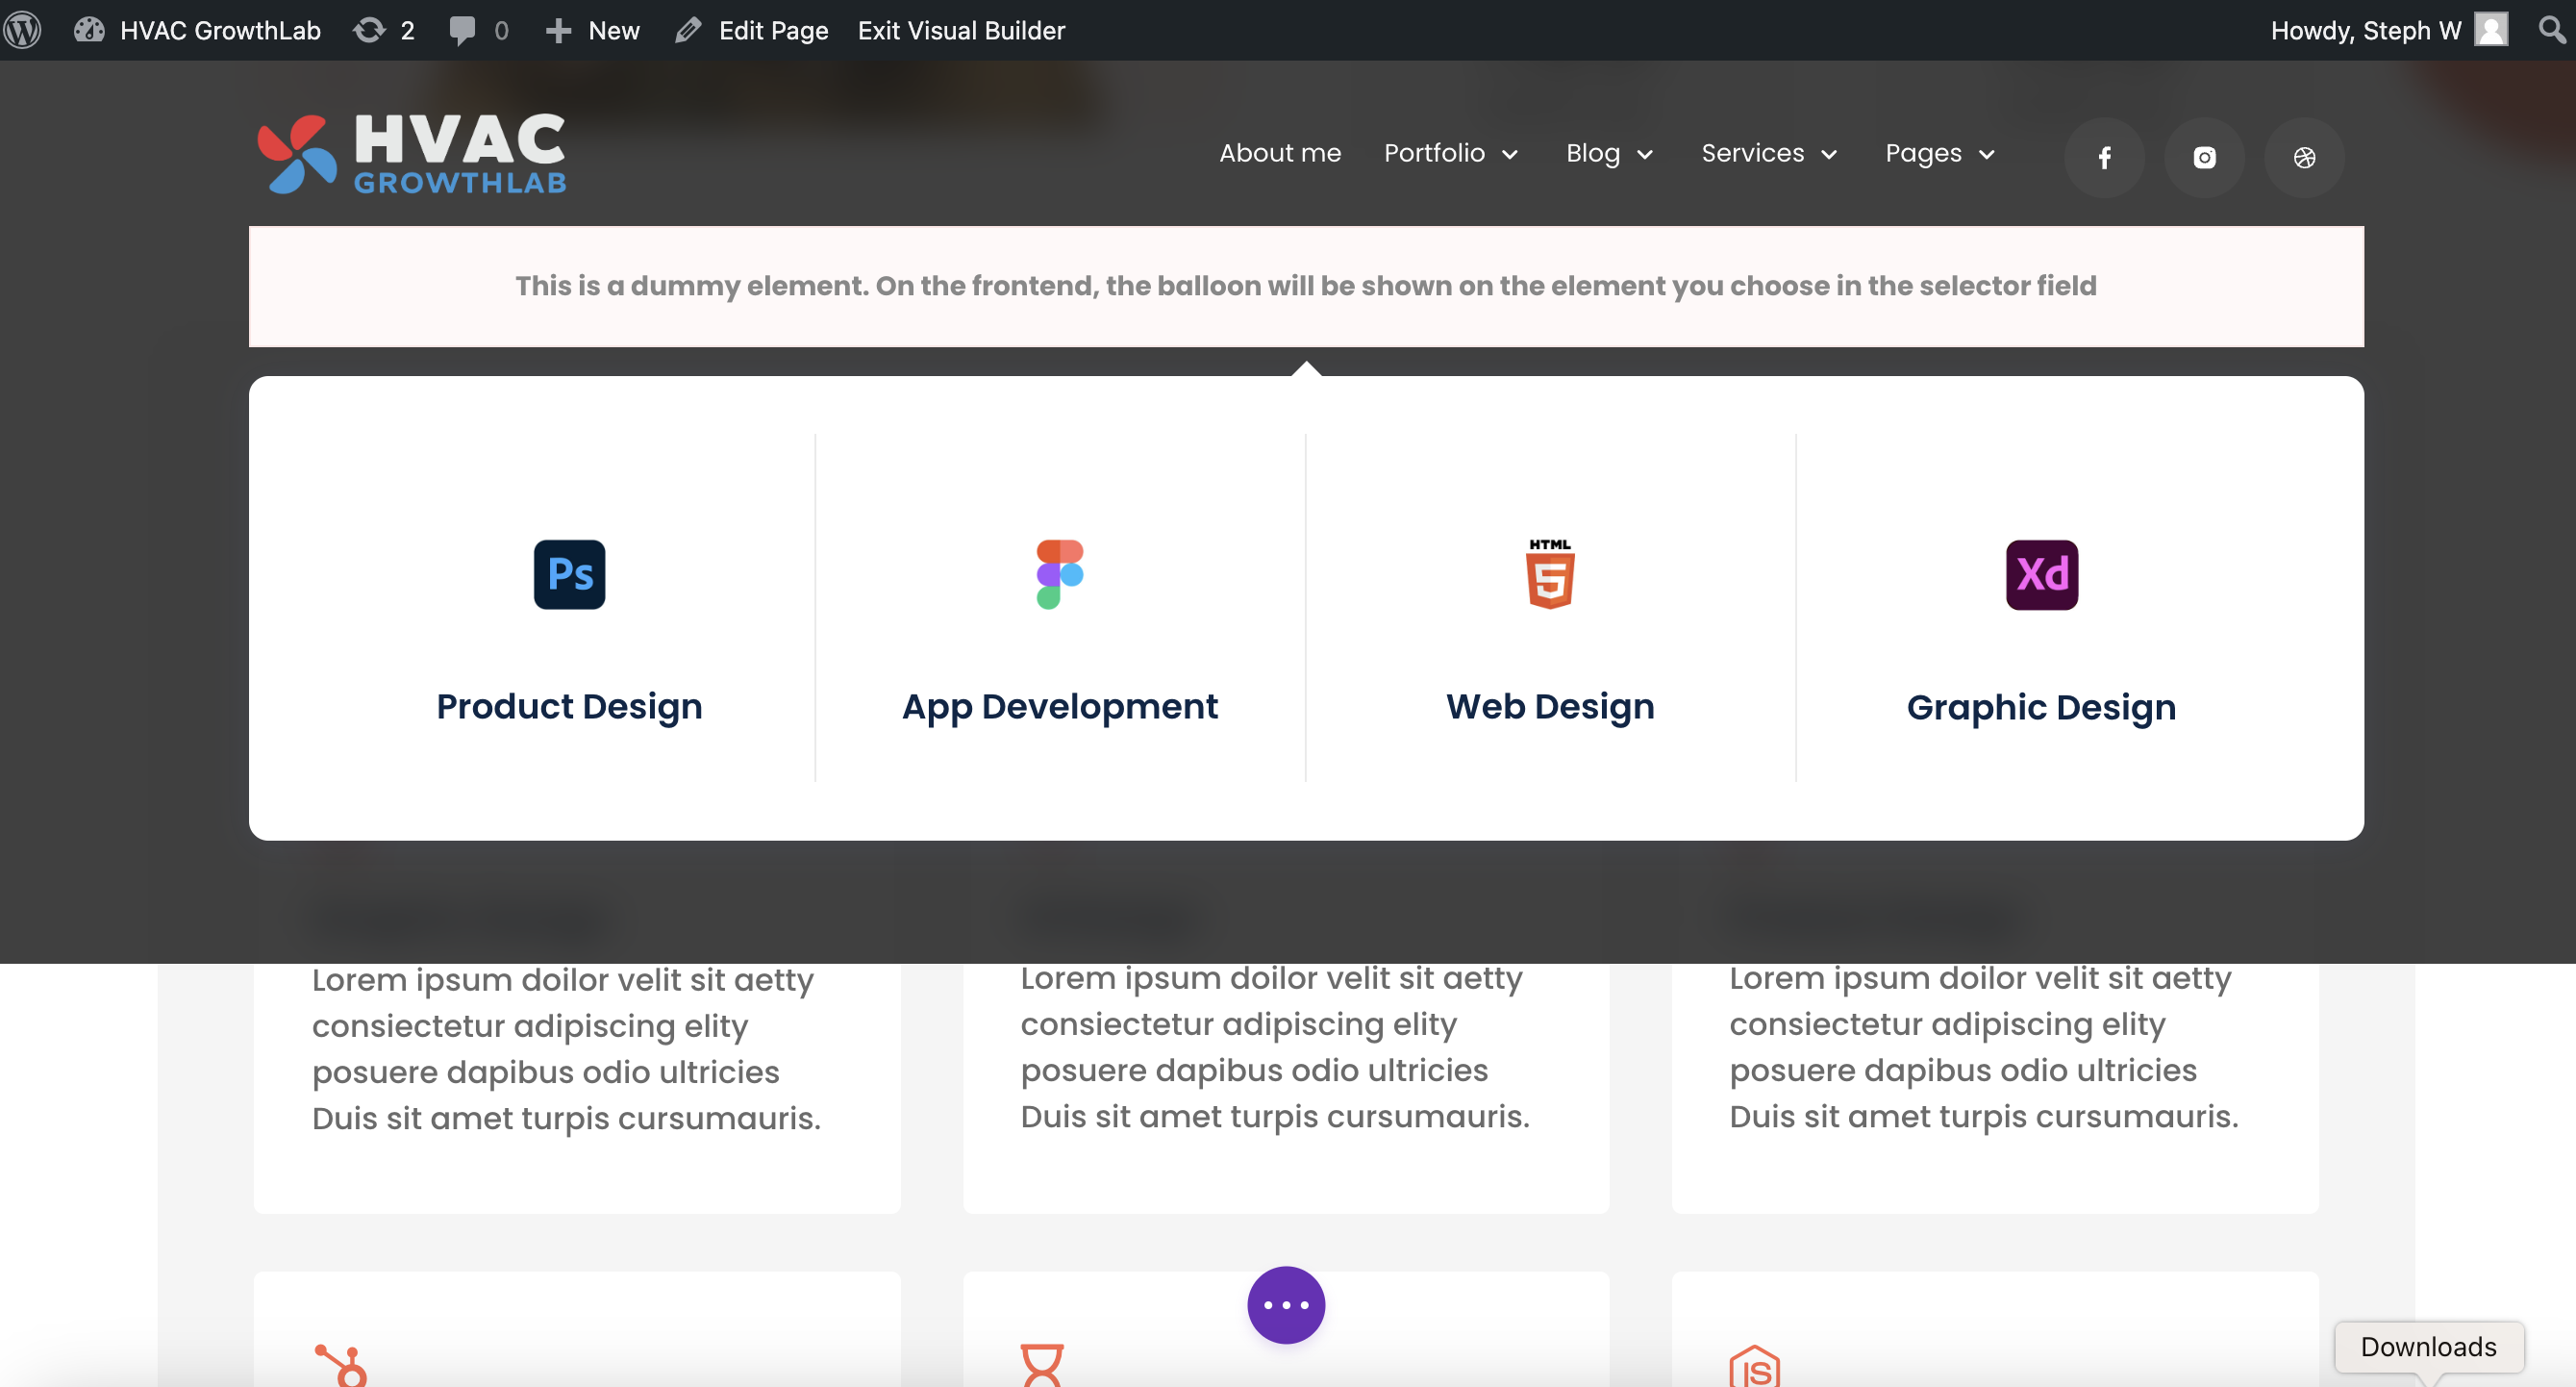Open the Dribbble social icon
Image resolution: width=2576 pixels, height=1387 pixels.
coord(2304,157)
